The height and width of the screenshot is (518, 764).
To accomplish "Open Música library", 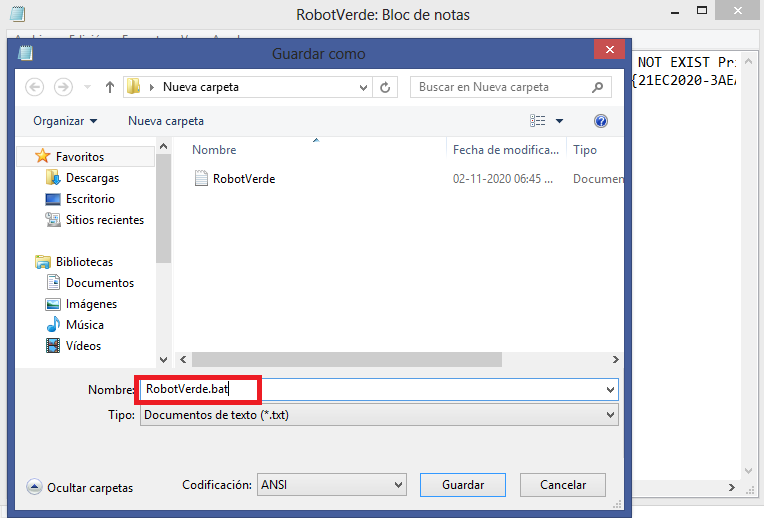I will 85,325.
